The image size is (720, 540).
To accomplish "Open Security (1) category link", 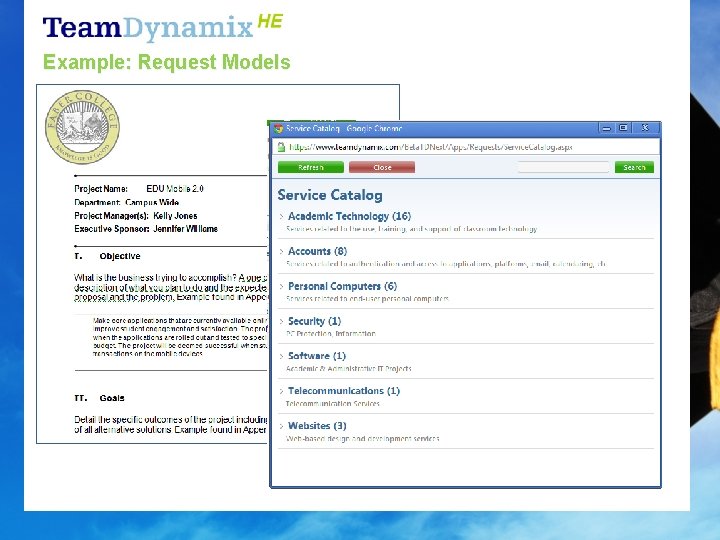I will click(314, 321).
